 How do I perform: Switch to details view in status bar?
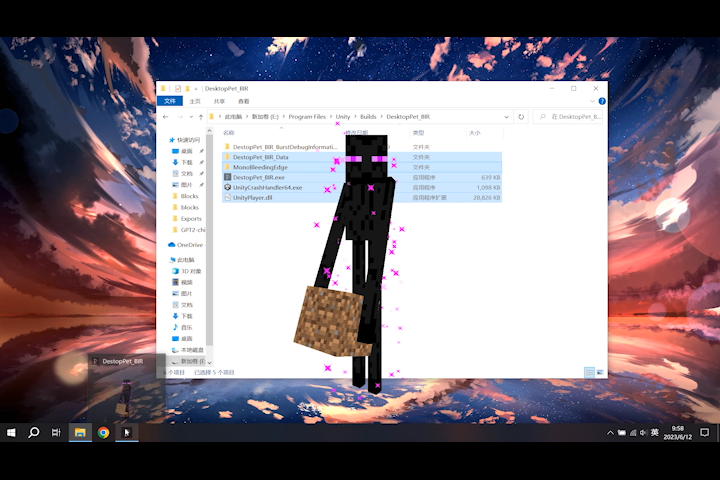(589, 372)
